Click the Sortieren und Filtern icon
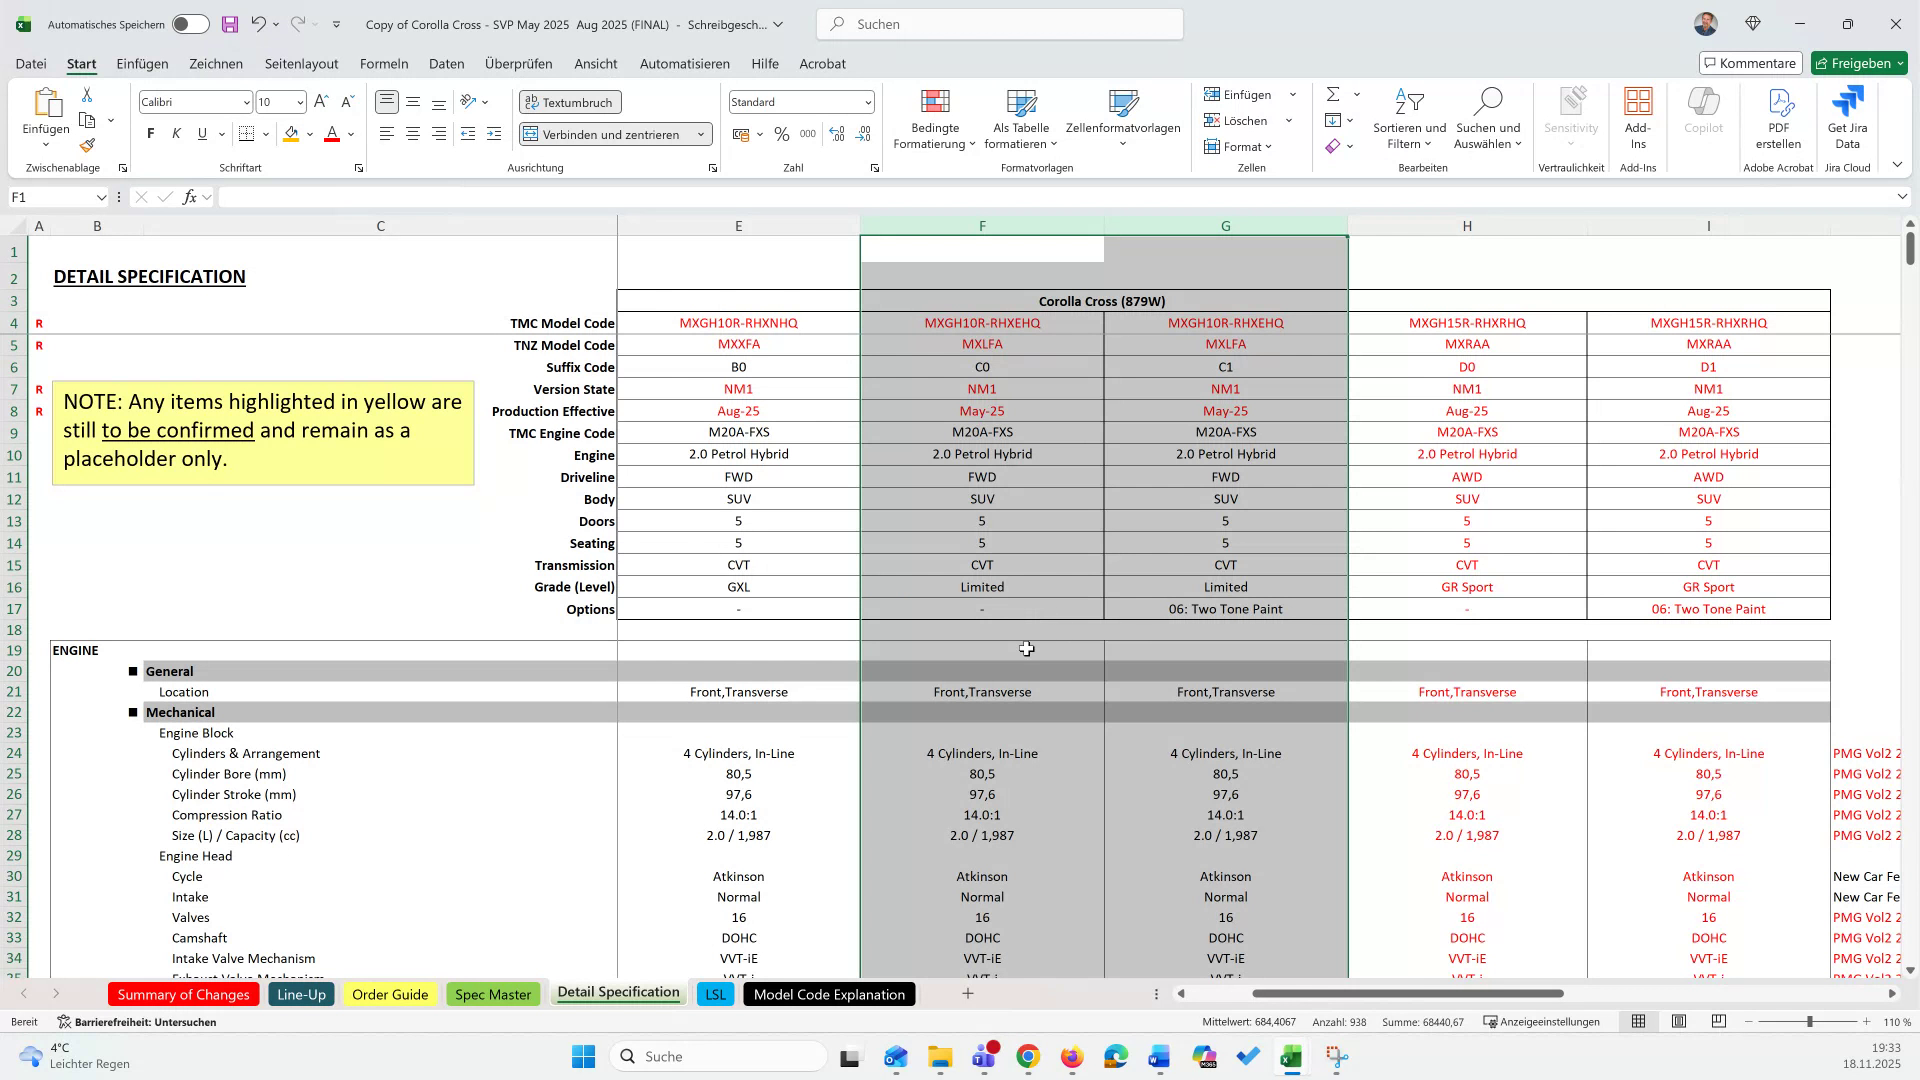1920x1080 pixels. [1409, 118]
